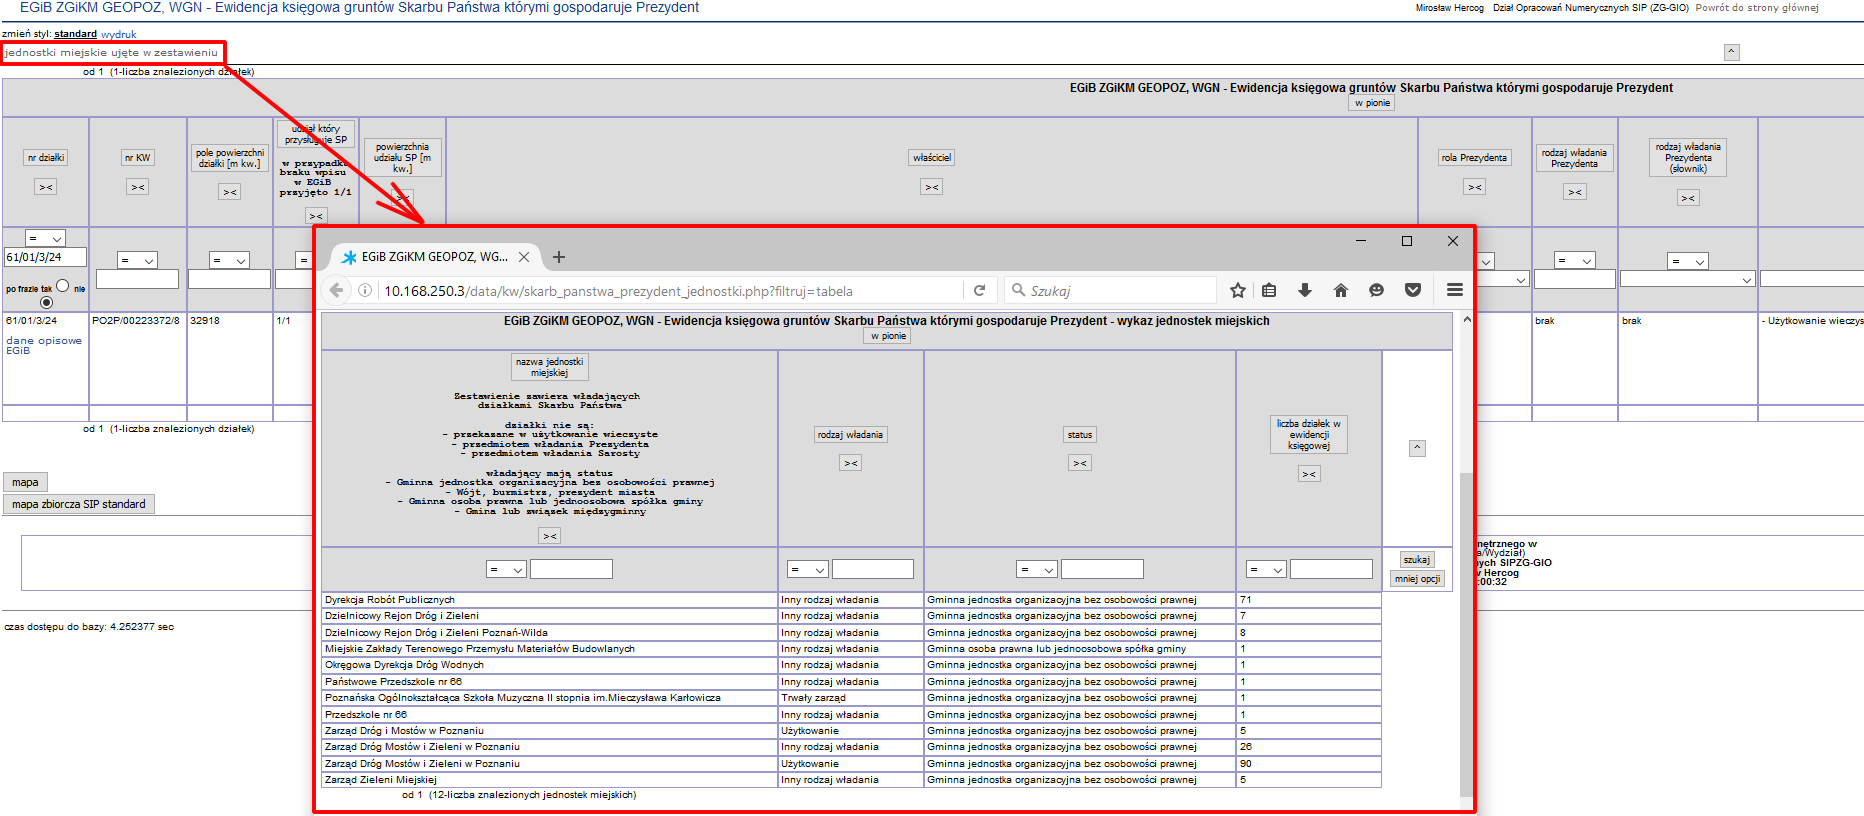Open new tab with plus icon
1864x816 pixels.
tap(559, 257)
